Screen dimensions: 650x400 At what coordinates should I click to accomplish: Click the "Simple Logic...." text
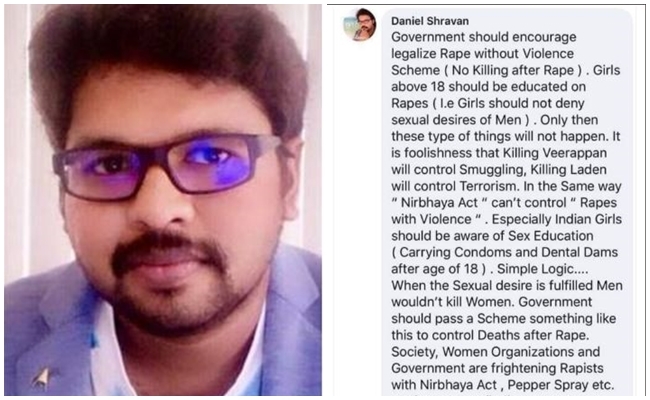[541, 269]
